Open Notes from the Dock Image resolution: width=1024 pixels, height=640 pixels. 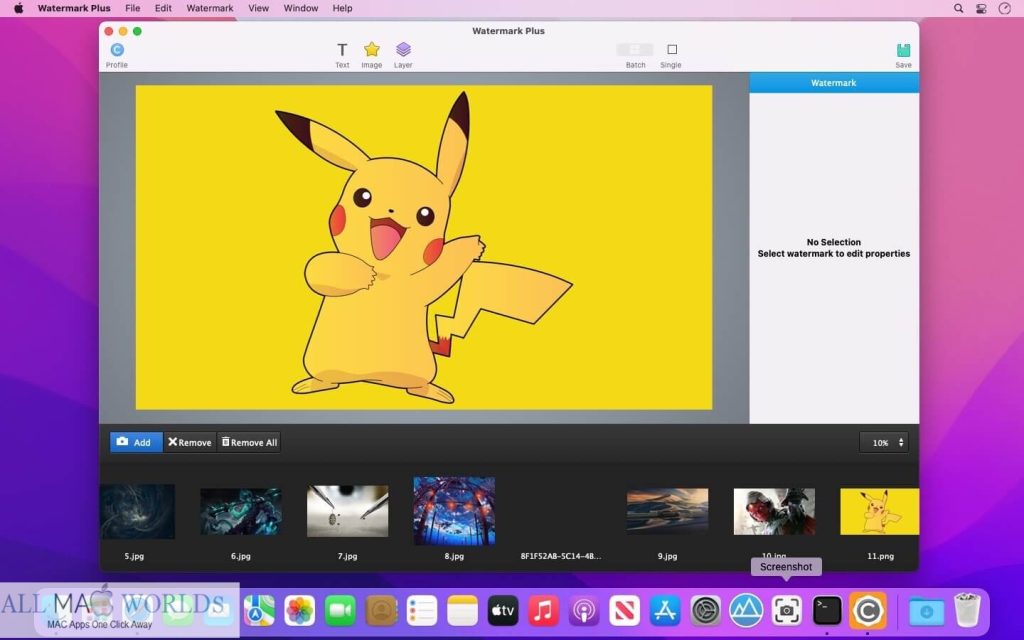coord(462,611)
